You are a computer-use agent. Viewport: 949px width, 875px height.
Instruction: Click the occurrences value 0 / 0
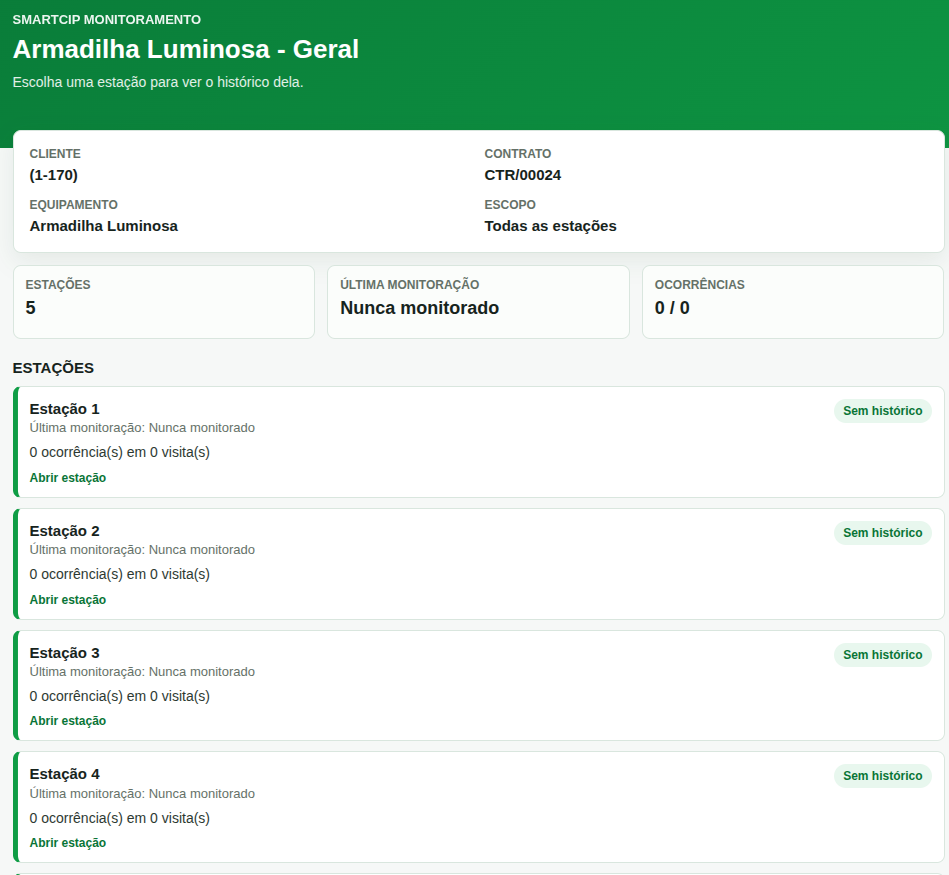pos(672,307)
